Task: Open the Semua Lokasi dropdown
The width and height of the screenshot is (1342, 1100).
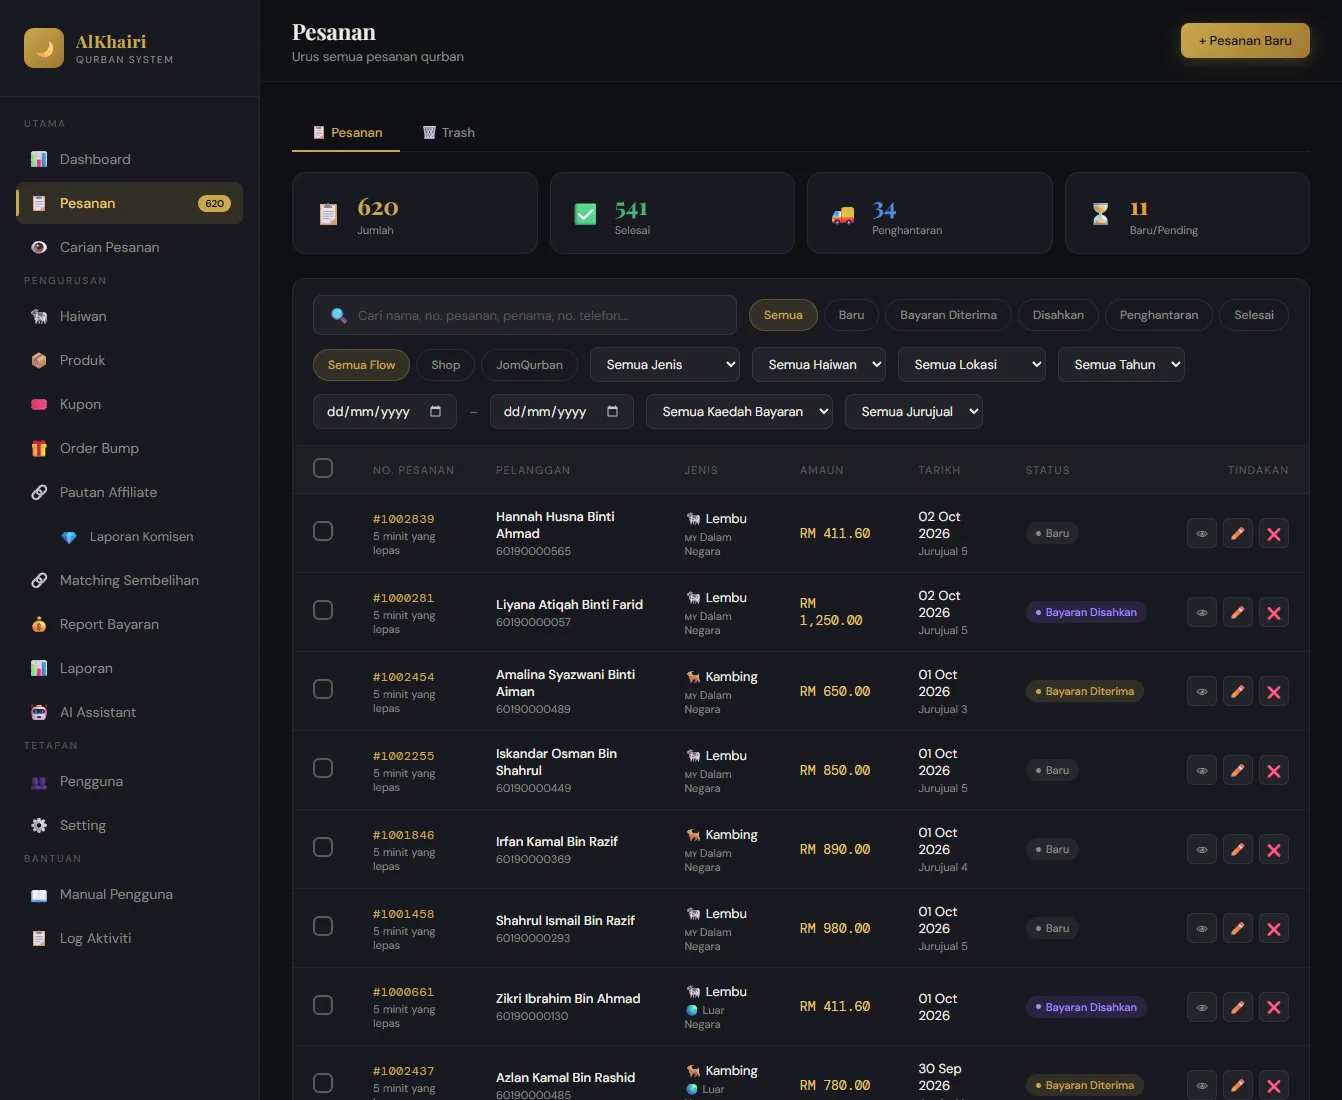Action: (972, 364)
